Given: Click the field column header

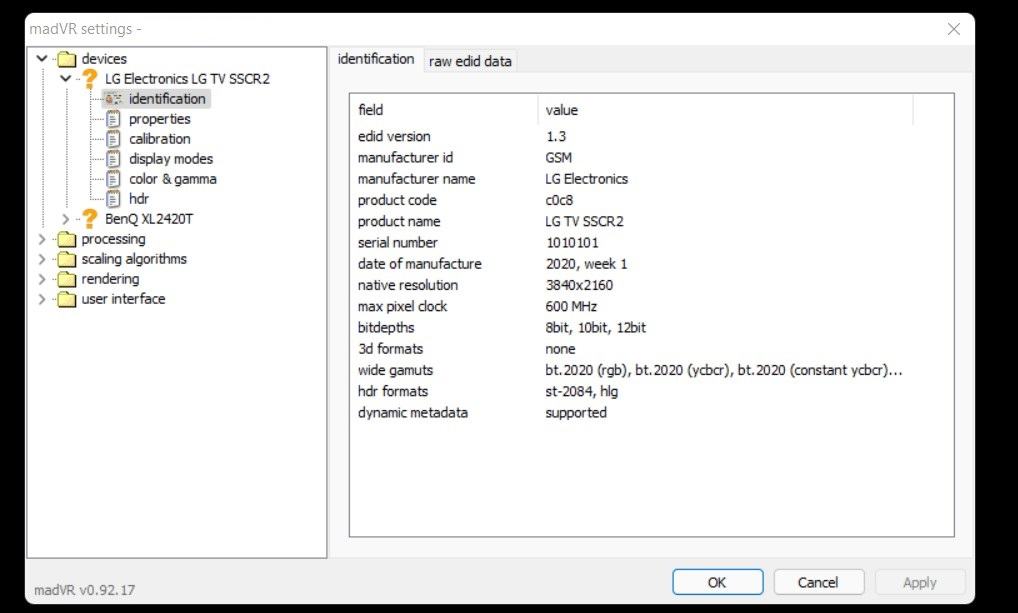Looking at the screenshot, I should pyautogui.click(x=445, y=110).
